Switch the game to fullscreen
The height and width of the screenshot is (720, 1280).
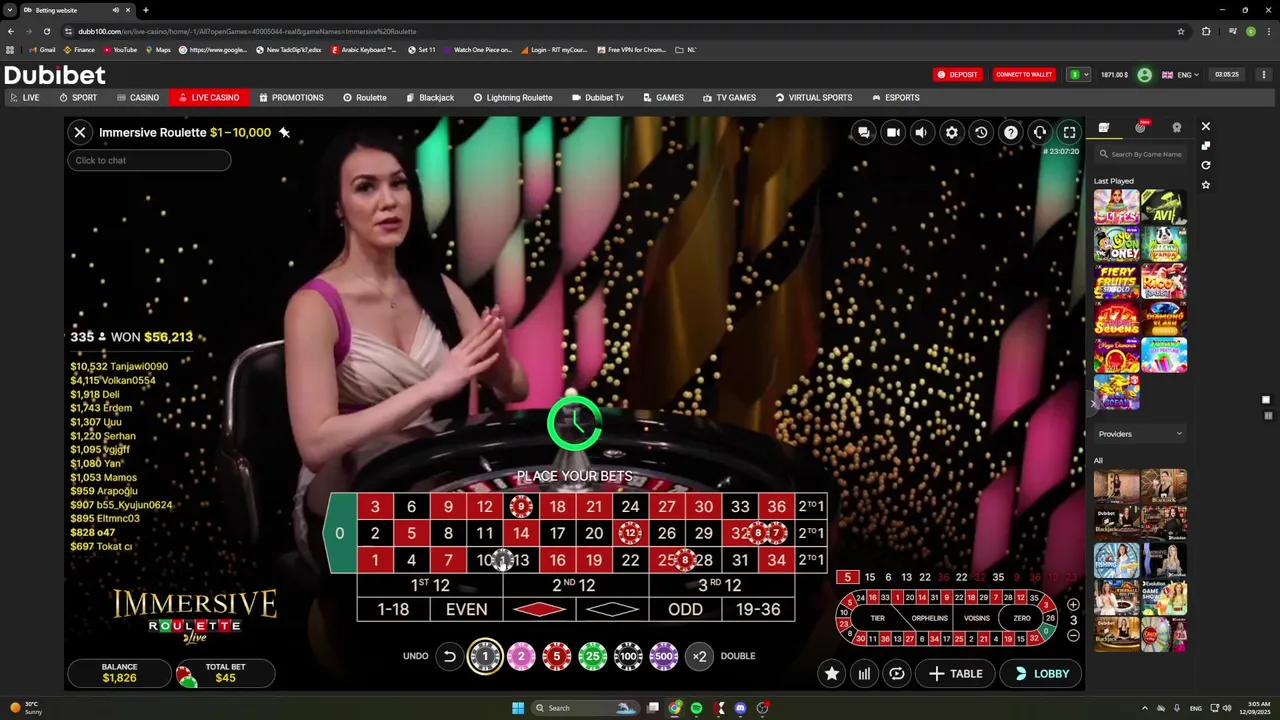[1069, 132]
